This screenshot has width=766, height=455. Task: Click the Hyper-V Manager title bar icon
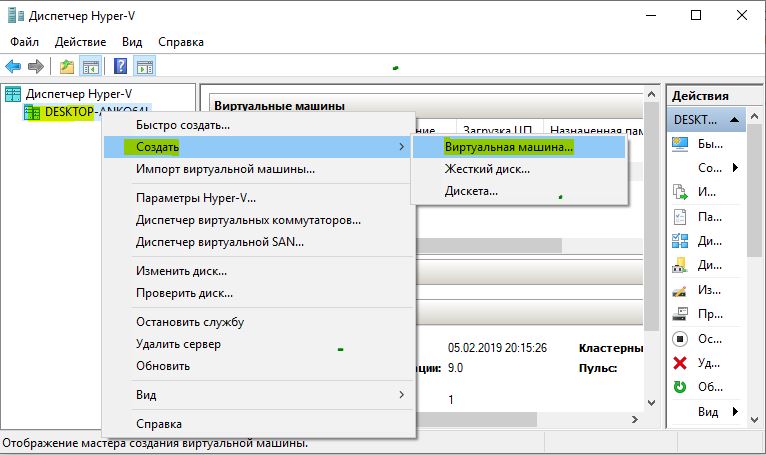(x=16, y=16)
